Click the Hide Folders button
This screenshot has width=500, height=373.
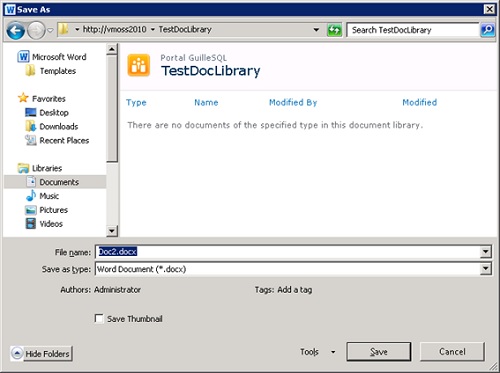[41, 353]
